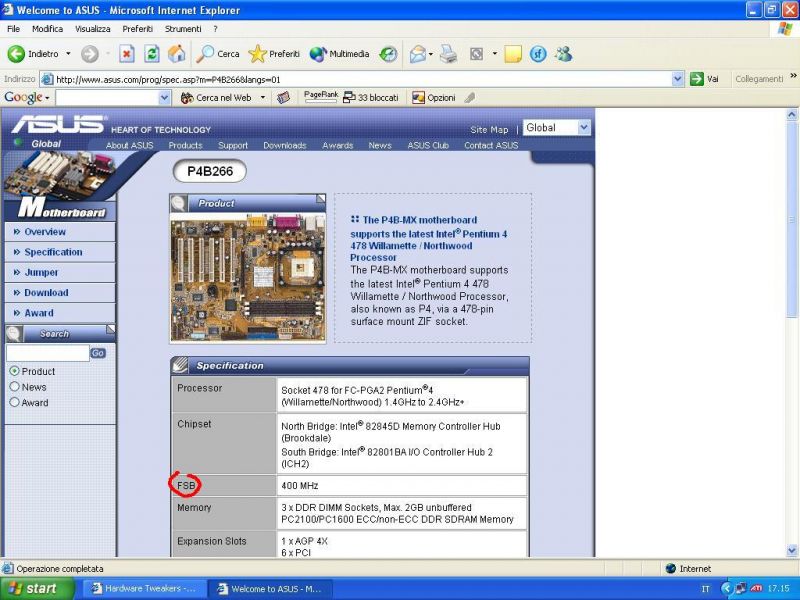Click the PageRank indicator
The image size is (800, 600).
click(320, 96)
